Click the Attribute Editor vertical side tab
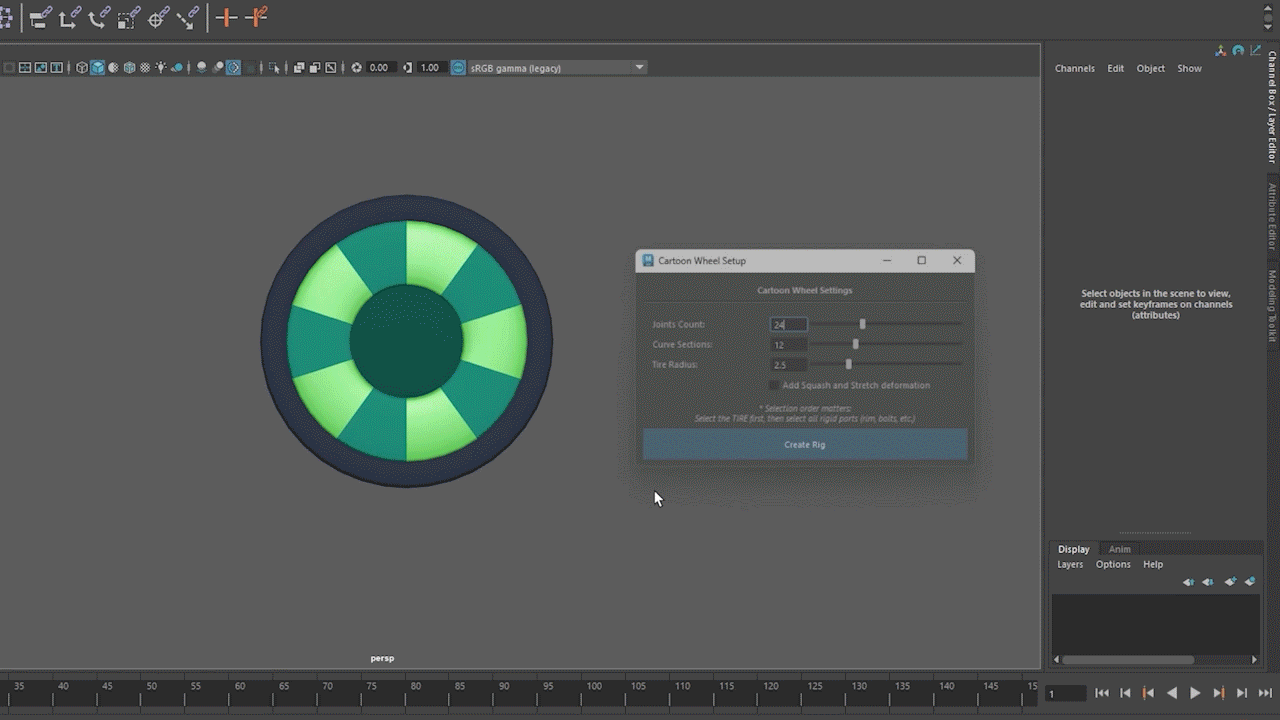This screenshot has height=720, width=1280. point(1272,217)
